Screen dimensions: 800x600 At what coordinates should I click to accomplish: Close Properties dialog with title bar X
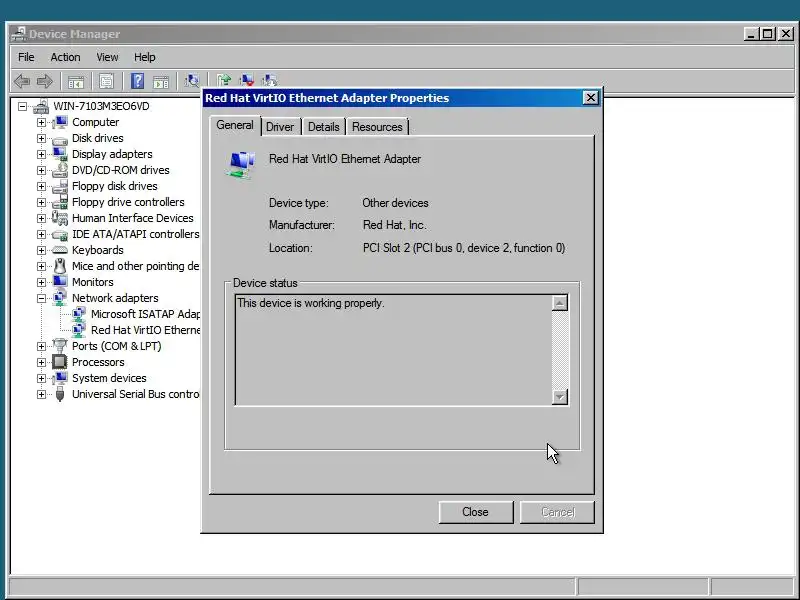[x=590, y=97]
